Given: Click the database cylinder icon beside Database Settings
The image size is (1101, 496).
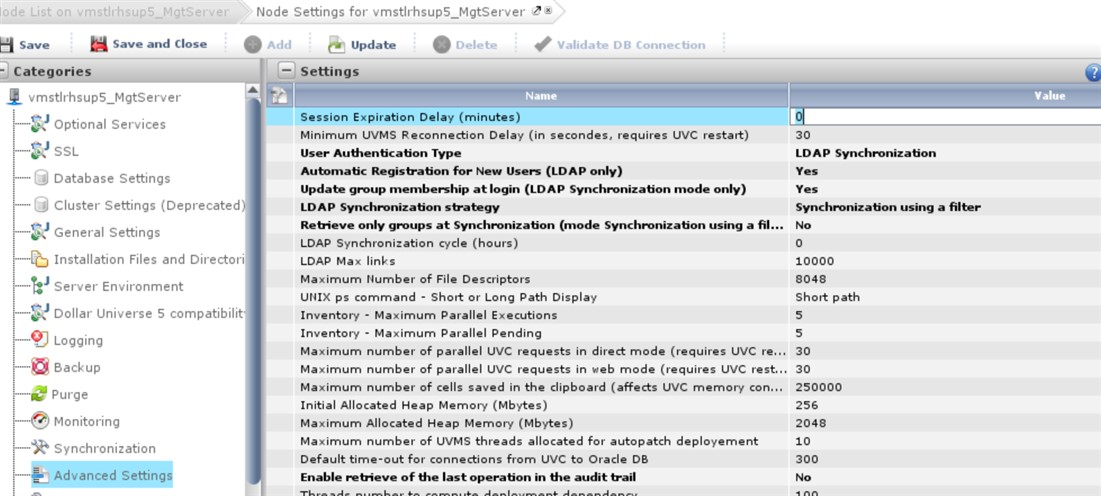Looking at the screenshot, I should pyautogui.click(x=41, y=178).
